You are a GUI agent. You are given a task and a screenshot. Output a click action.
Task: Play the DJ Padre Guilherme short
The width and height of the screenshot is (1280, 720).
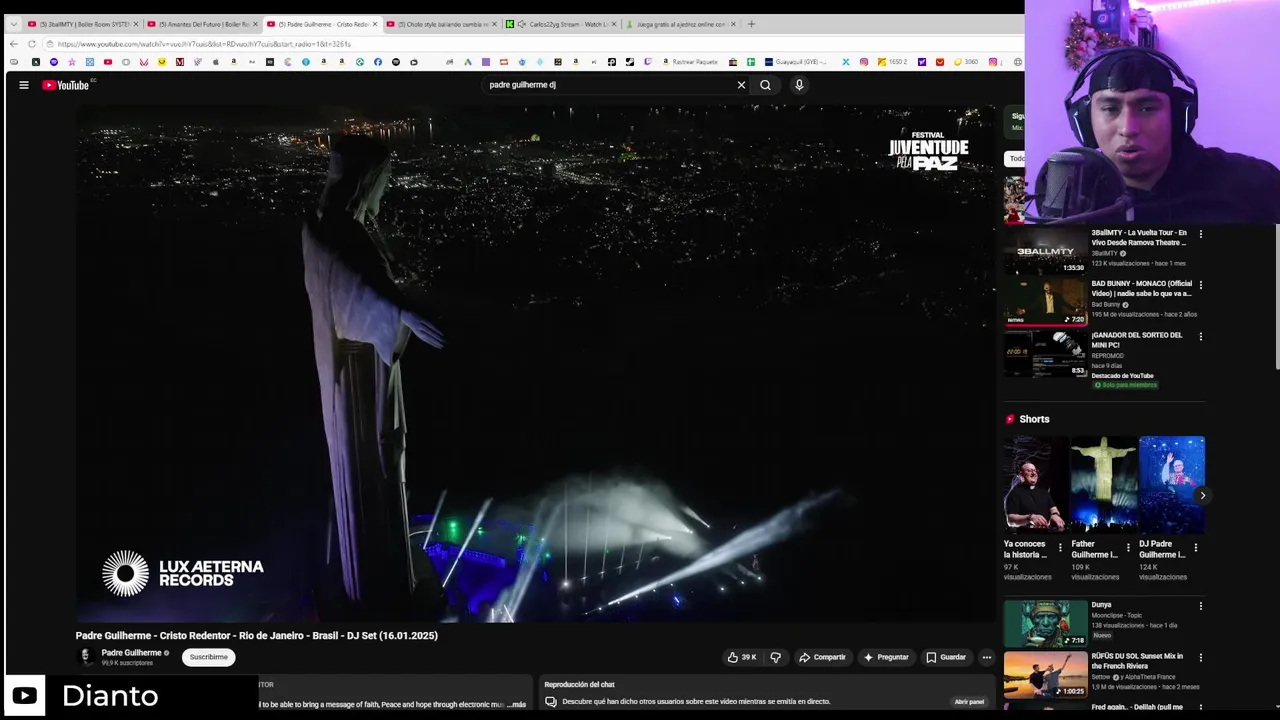tap(1171, 484)
